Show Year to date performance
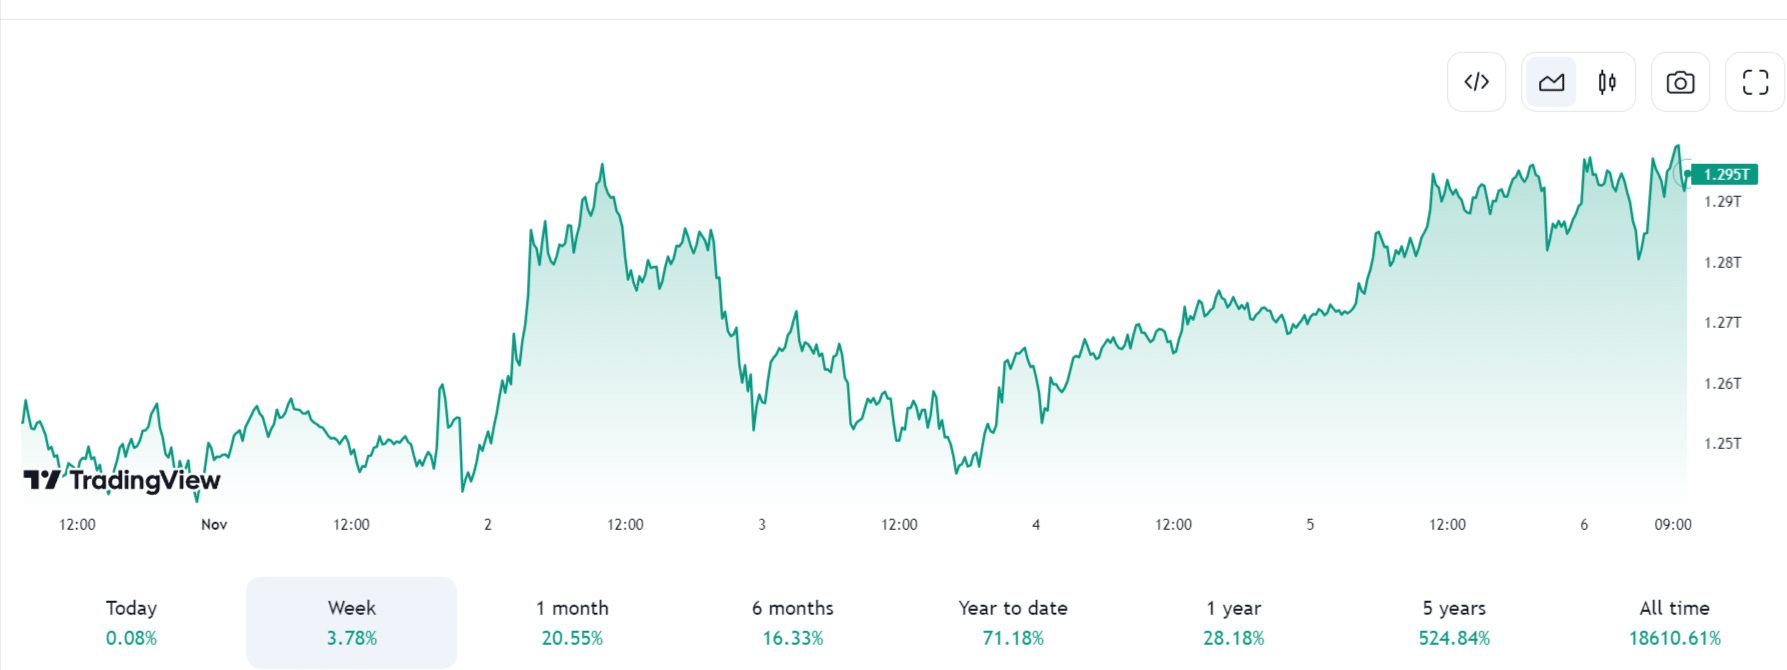The height and width of the screenshot is (670, 1787). (x=1013, y=621)
